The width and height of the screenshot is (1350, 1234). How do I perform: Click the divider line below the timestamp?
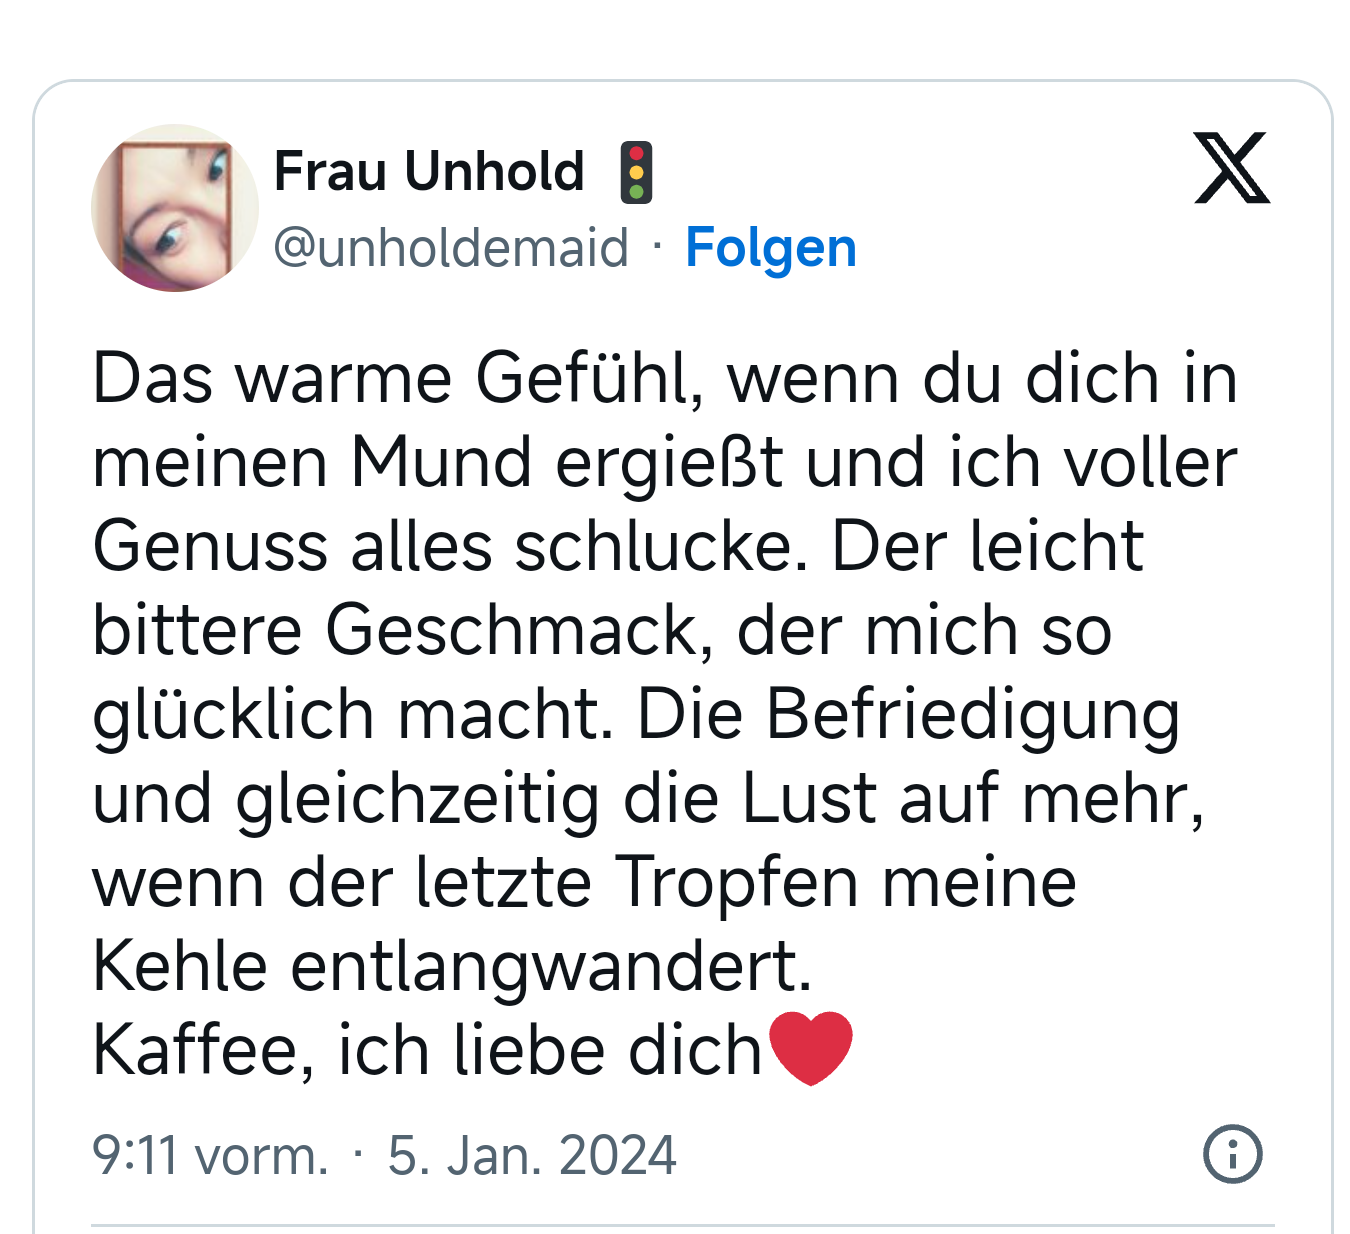[x=682, y=1225]
